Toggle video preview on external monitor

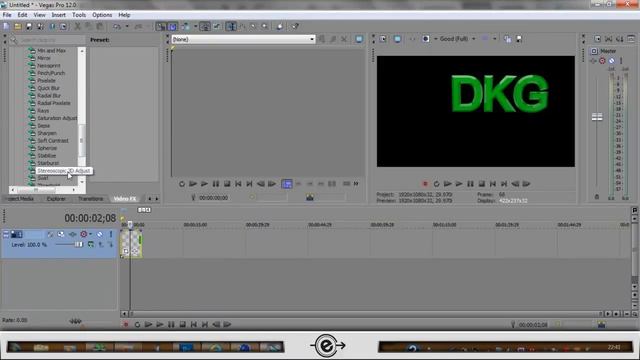click(x=397, y=39)
